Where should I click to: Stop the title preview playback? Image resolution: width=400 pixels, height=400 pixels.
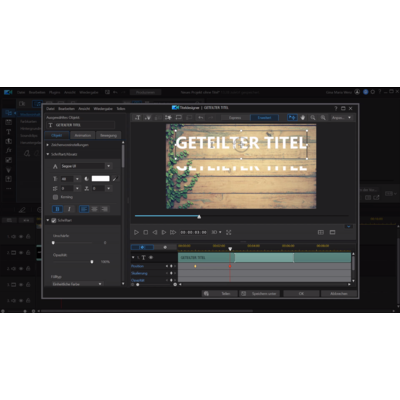[x=146, y=232]
